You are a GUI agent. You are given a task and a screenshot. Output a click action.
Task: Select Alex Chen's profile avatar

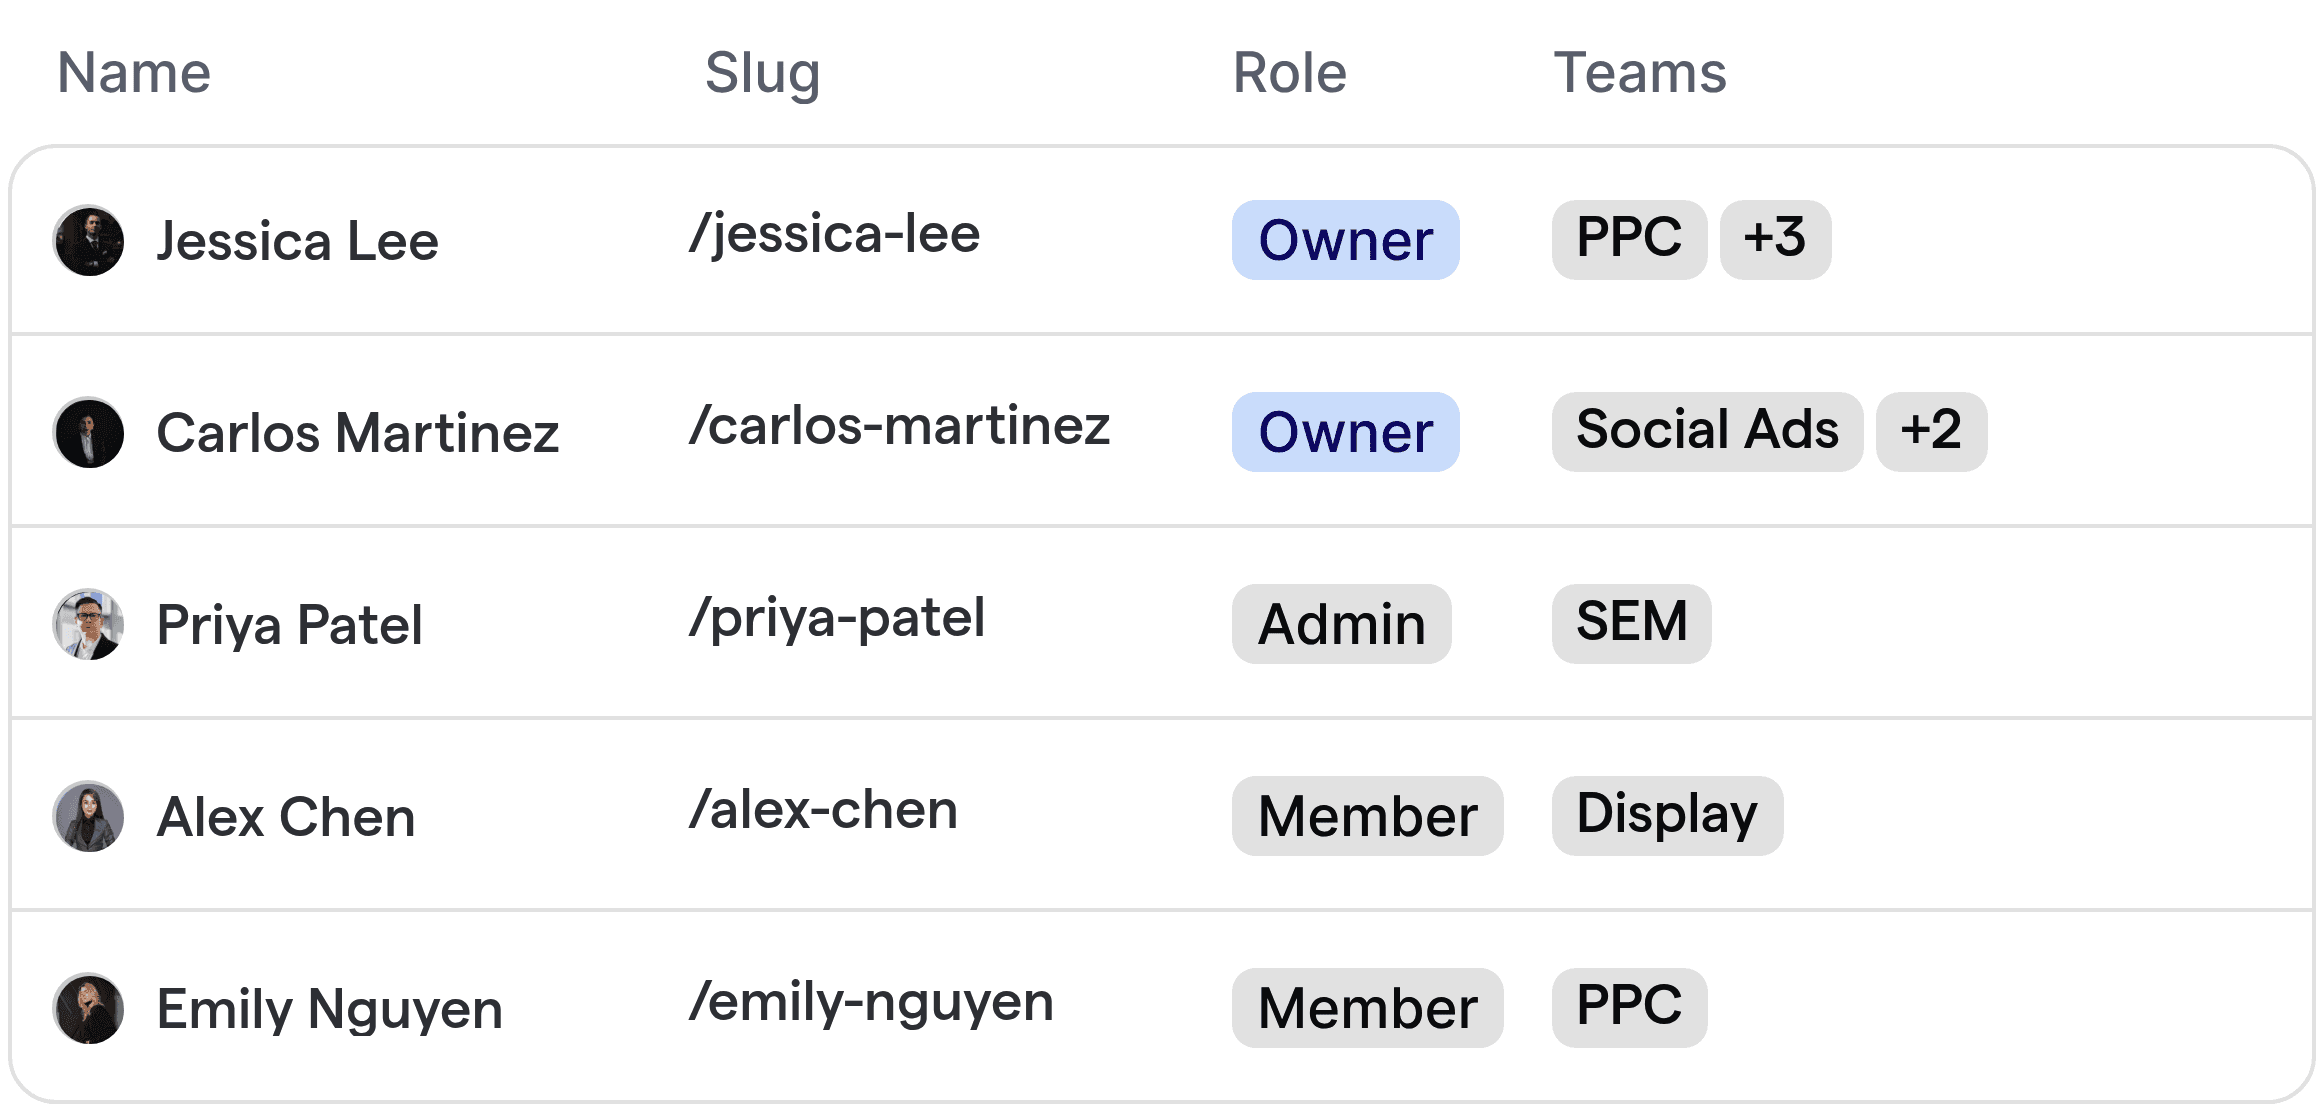click(89, 817)
